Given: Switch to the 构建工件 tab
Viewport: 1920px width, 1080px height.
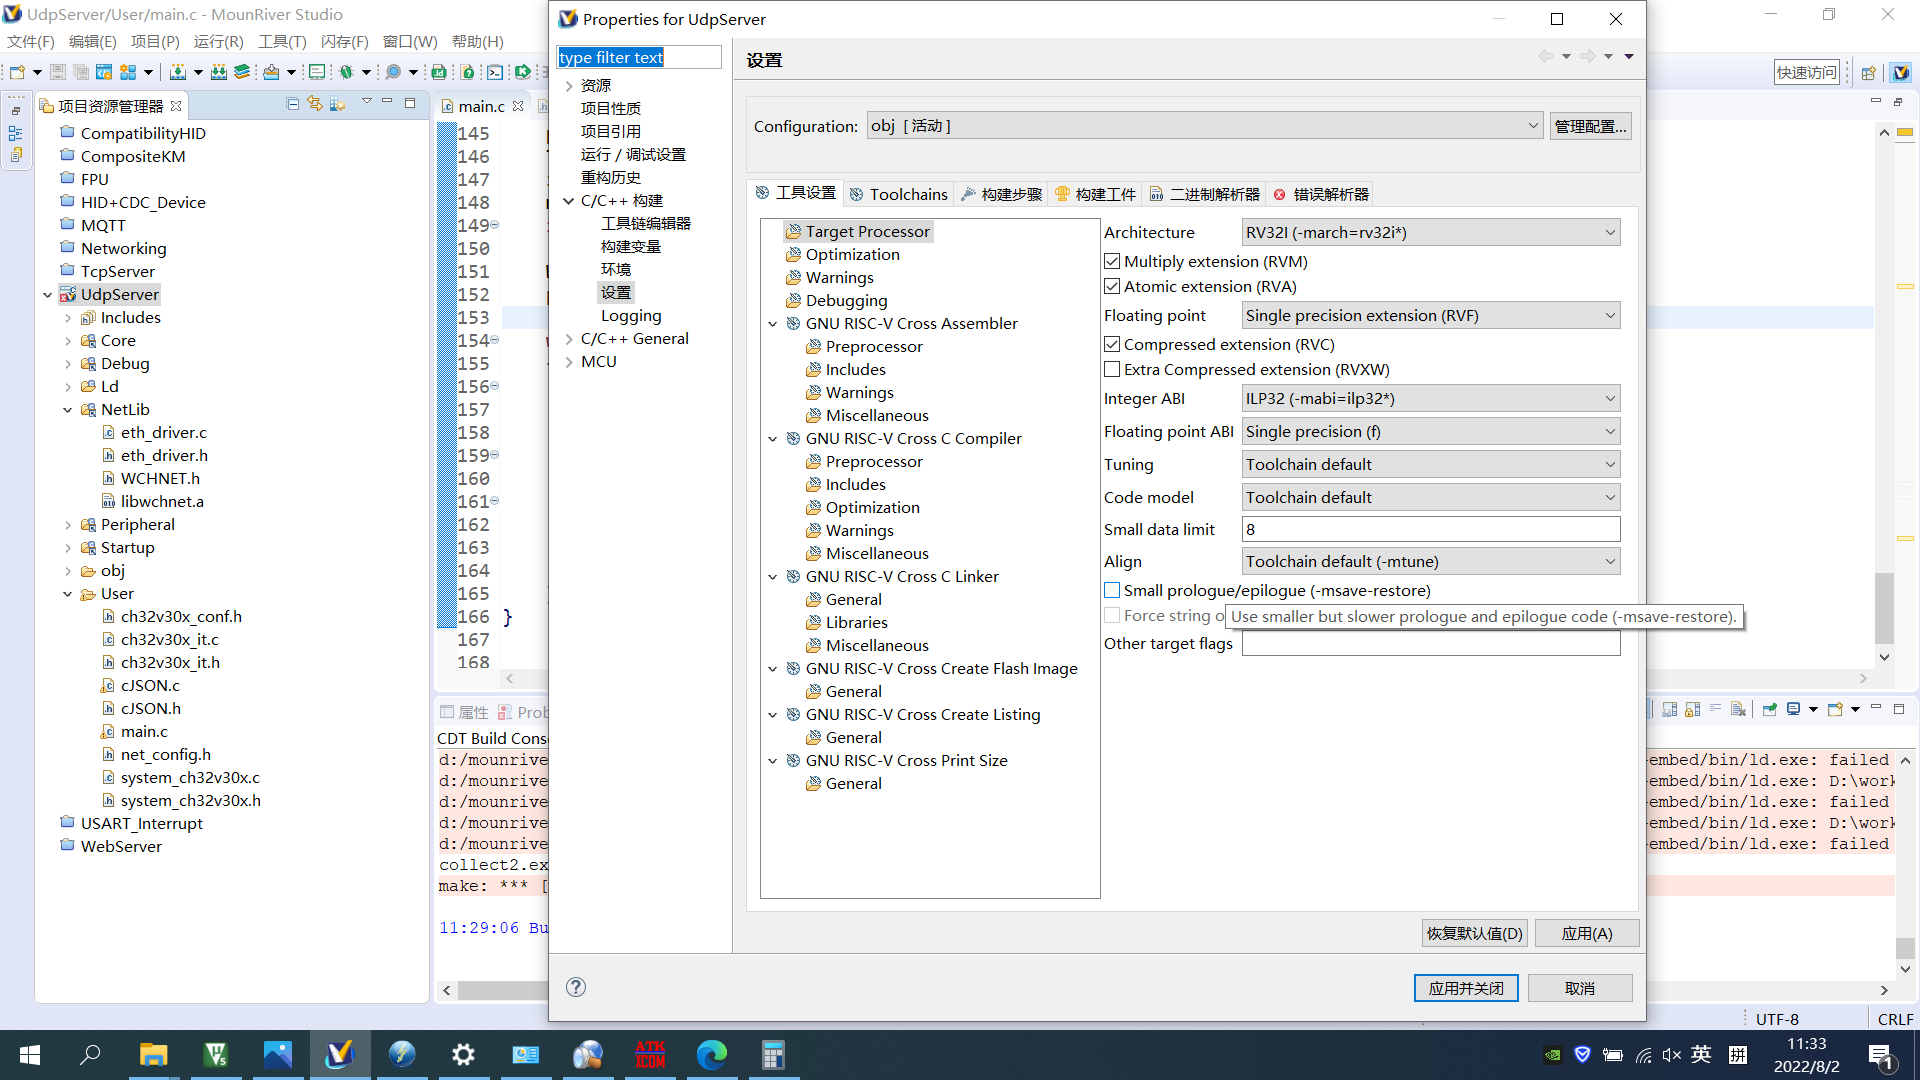Looking at the screenshot, I should click(1095, 194).
